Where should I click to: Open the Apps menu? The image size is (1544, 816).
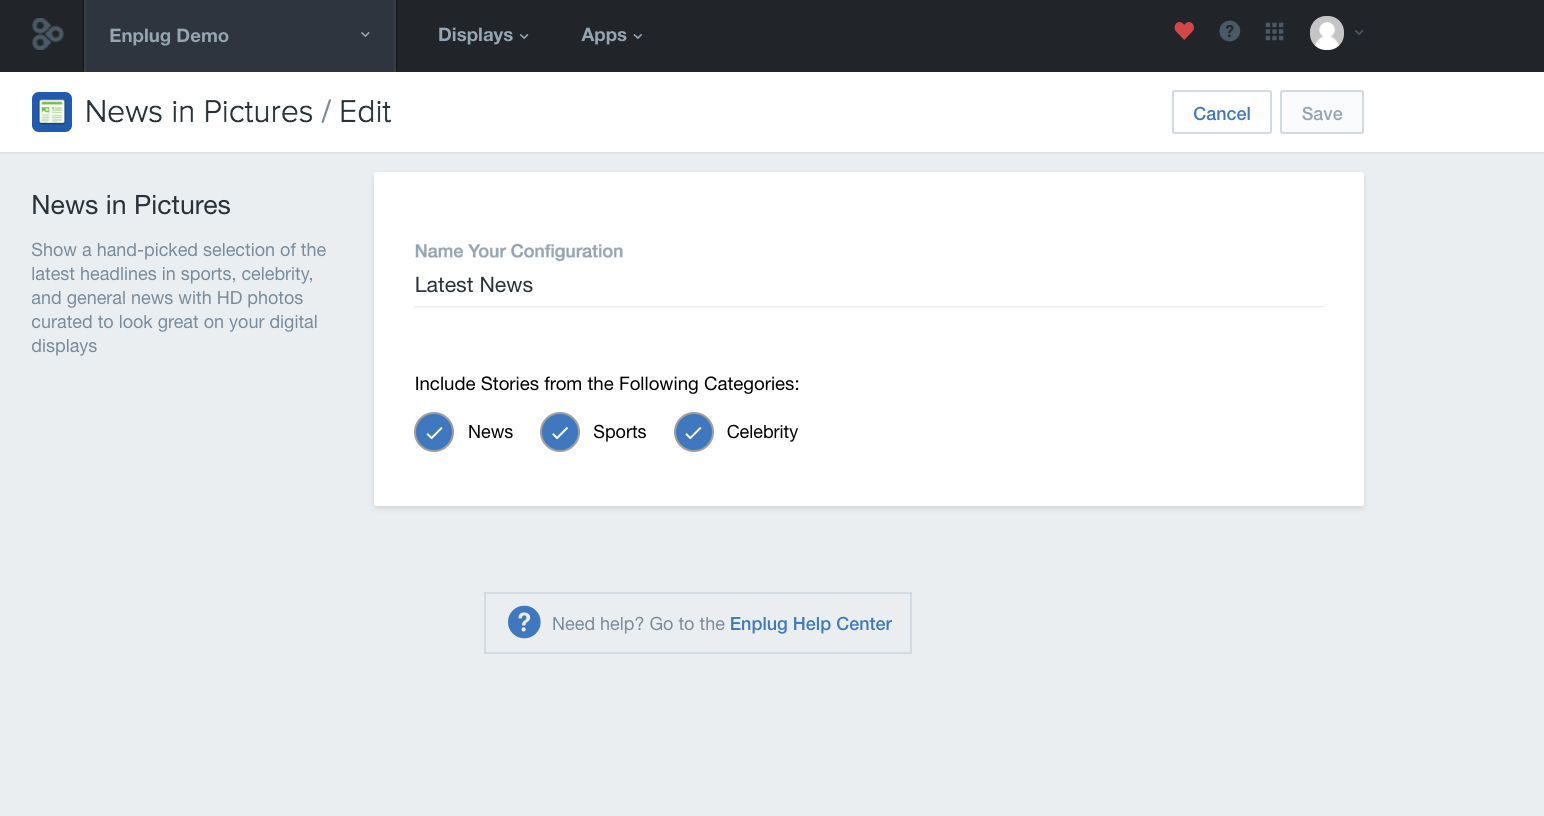point(611,35)
